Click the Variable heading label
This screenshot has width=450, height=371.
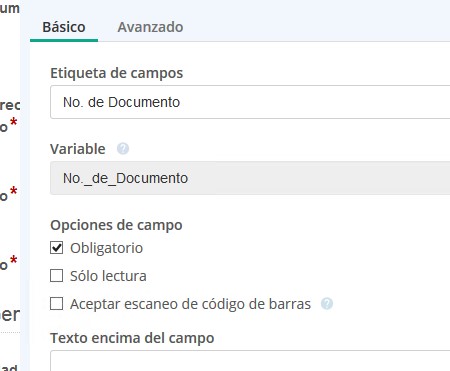[x=78, y=149]
